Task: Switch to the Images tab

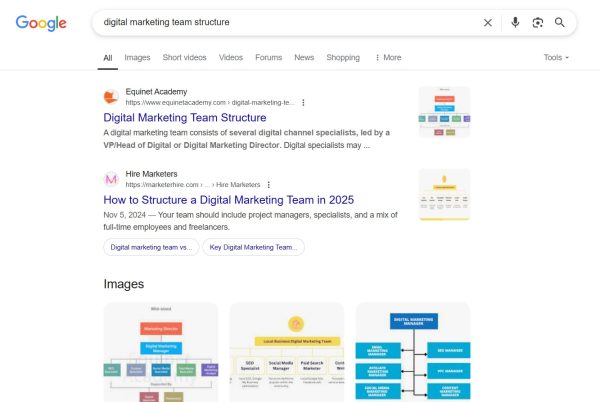Action: pyautogui.click(x=137, y=57)
